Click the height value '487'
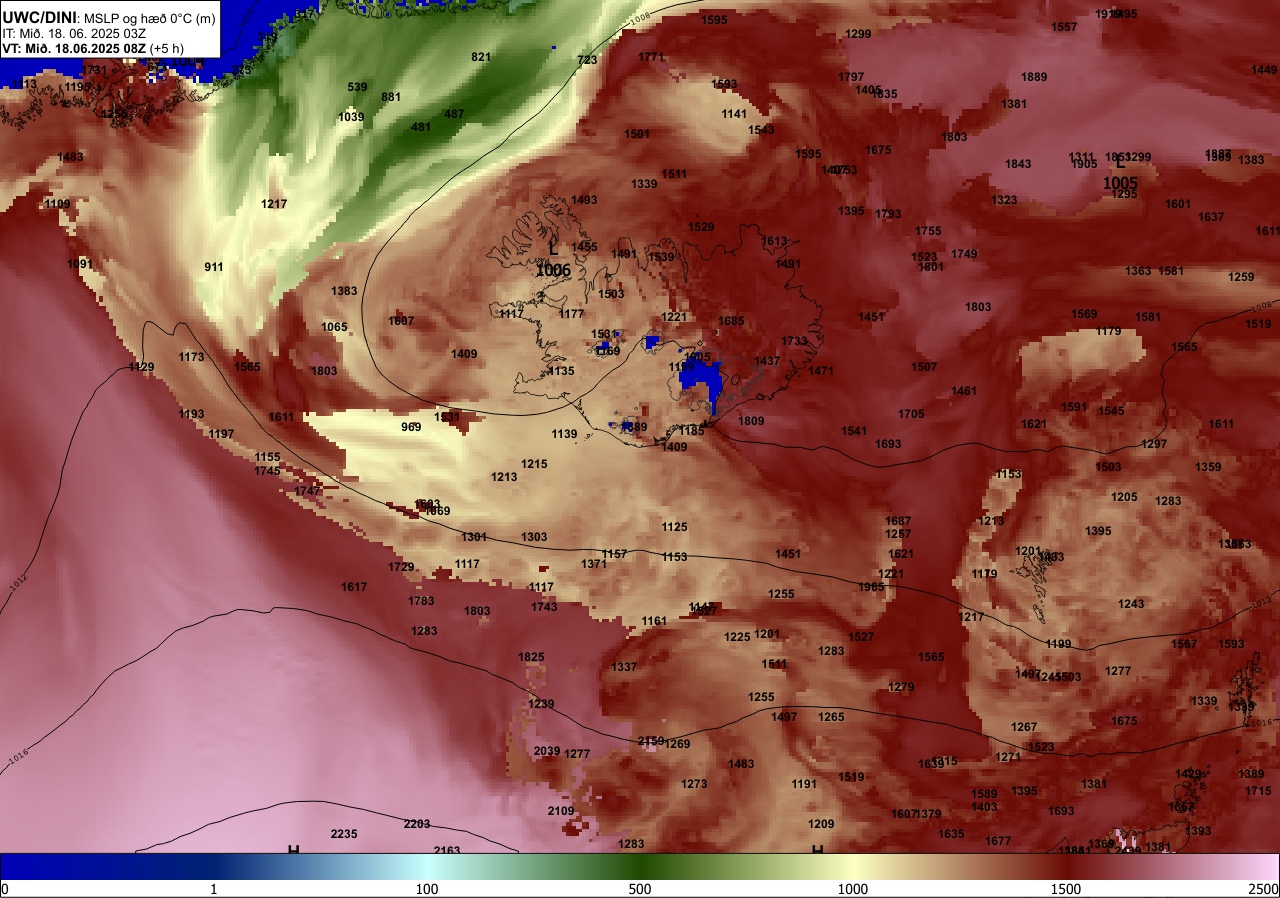1280x898 pixels. point(454,114)
